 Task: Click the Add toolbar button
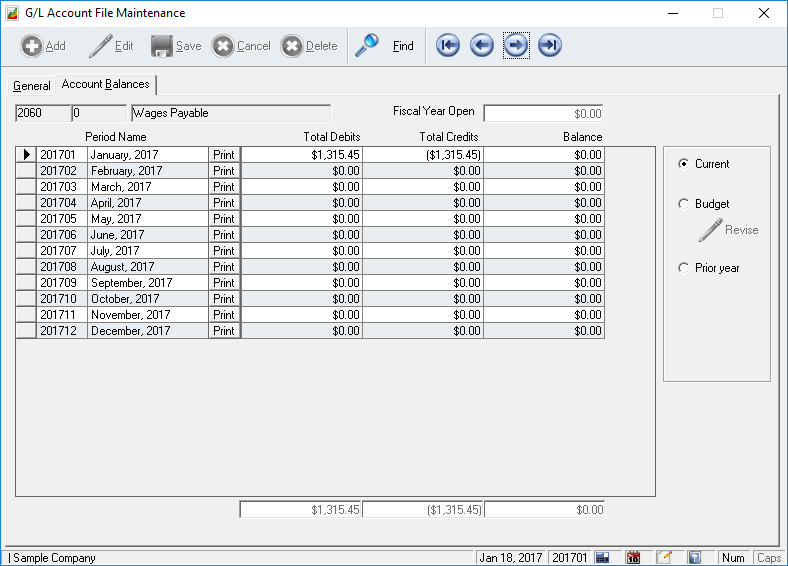44,46
